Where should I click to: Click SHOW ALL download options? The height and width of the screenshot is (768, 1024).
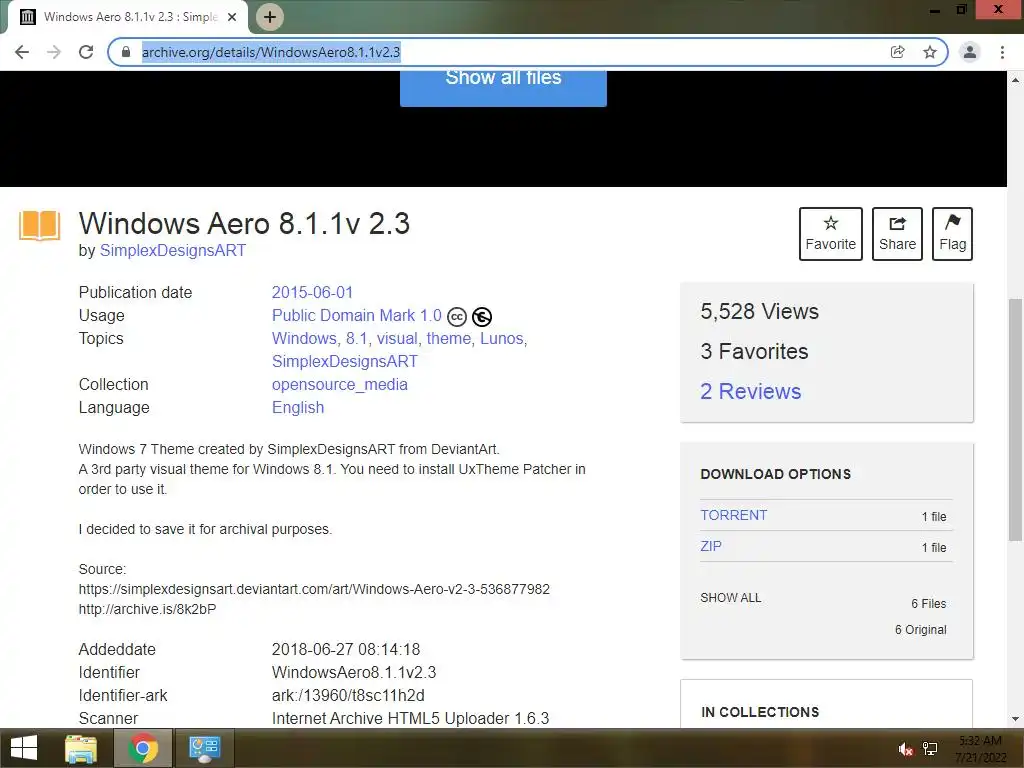tap(731, 598)
